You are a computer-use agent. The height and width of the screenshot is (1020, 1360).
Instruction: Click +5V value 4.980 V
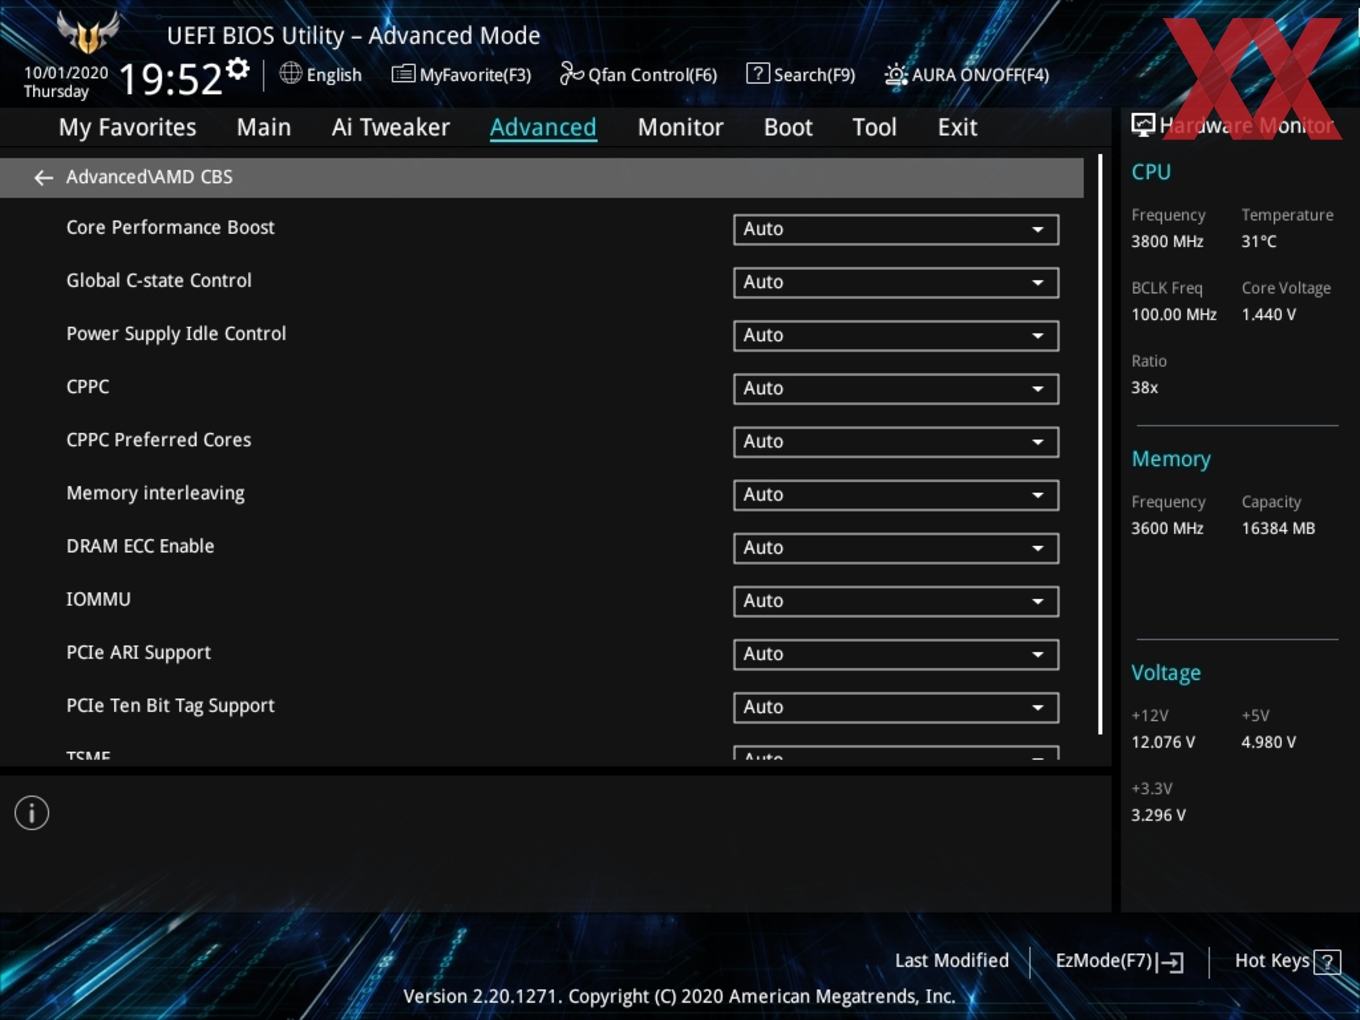coord(1268,742)
